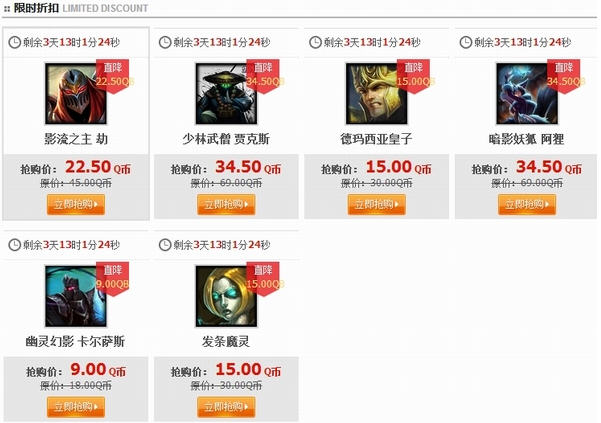This screenshot has width=601, height=423.
Task: Purchase 德玛西亚皇子 via 立即抢购
Action: [x=377, y=204]
